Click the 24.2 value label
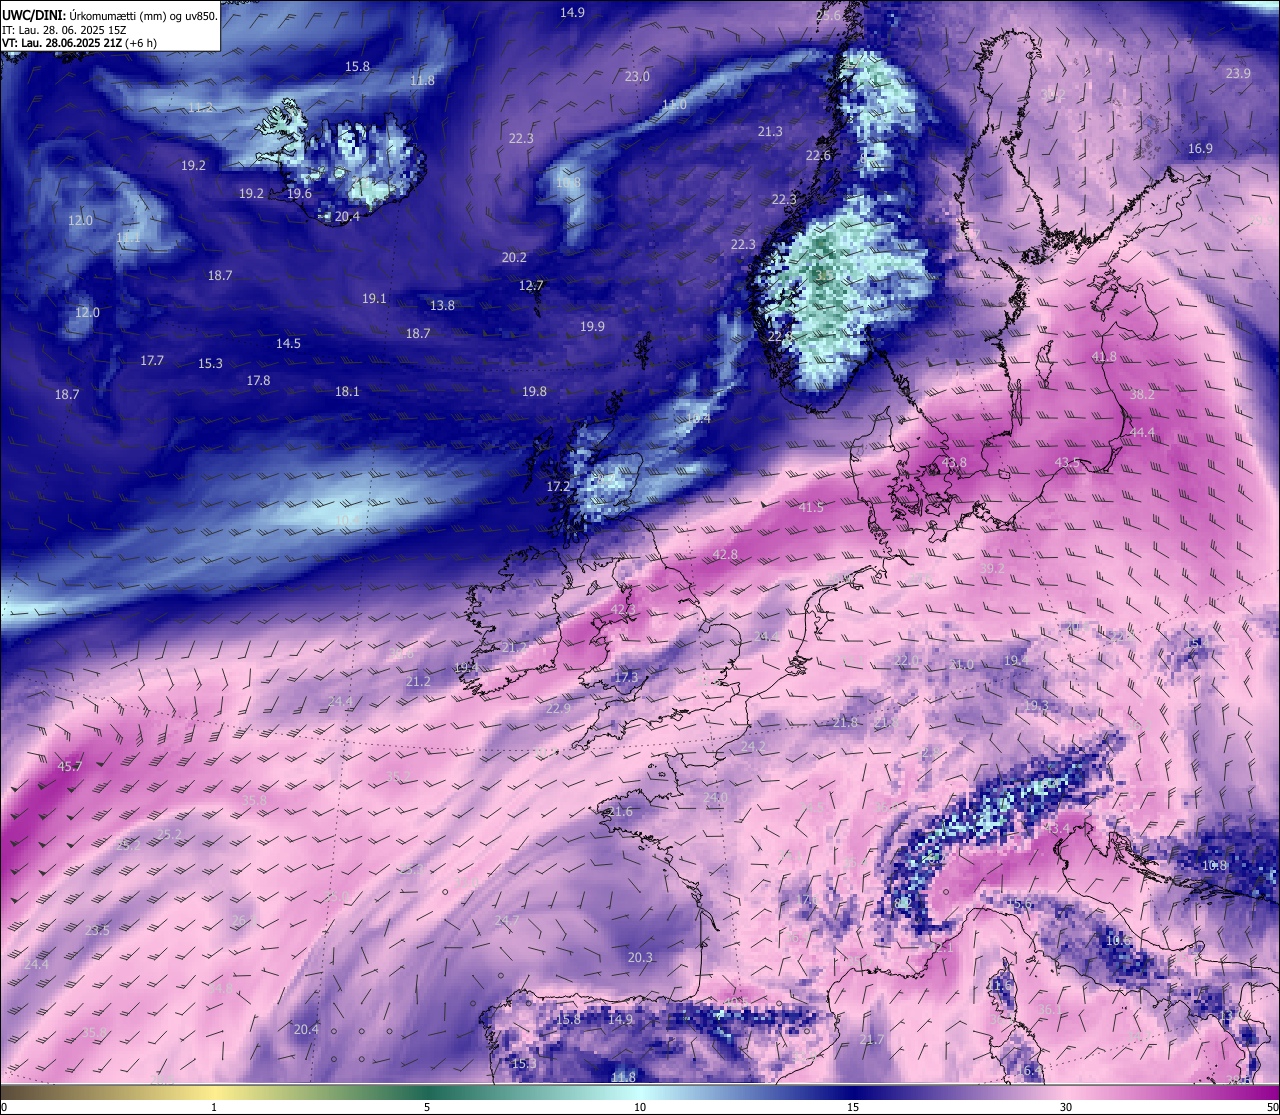 [753, 748]
